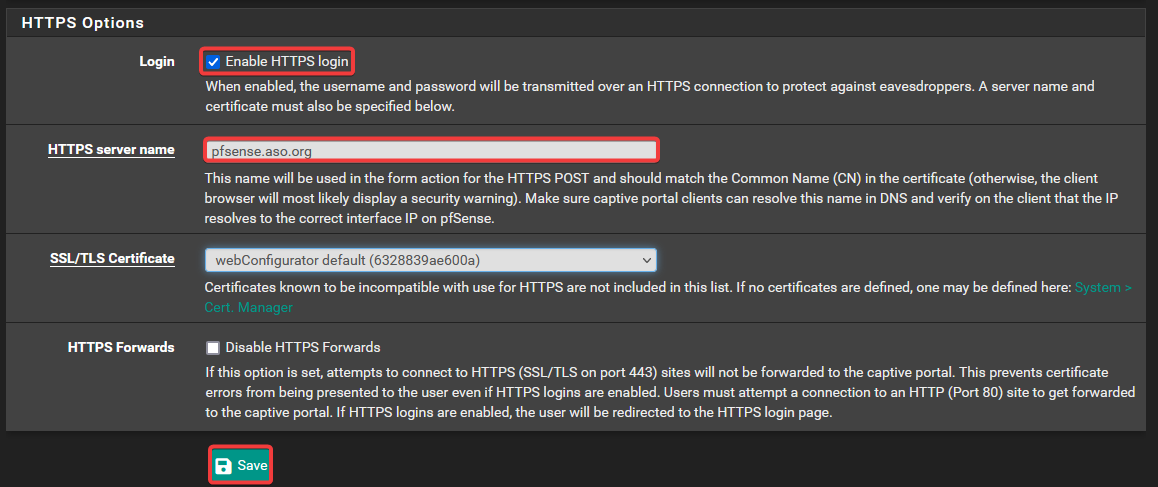
Task: Click the bold 'HTTPS Forwards' row label
Action: [121, 348]
